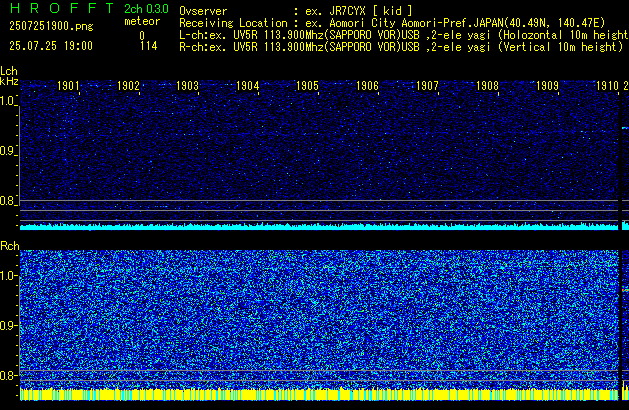Click the 1901 time marker
The width and height of the screenshot is (629, 410).
click(x=68, y=86)
